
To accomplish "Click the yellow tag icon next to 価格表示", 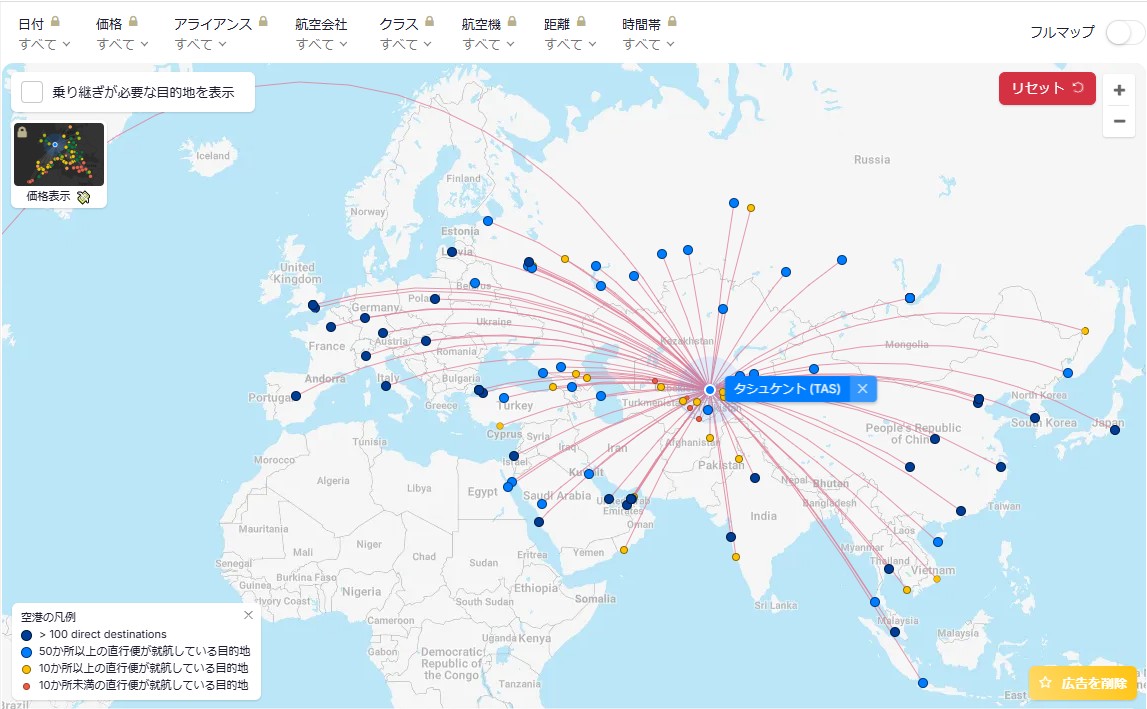I will click(83, 197).
